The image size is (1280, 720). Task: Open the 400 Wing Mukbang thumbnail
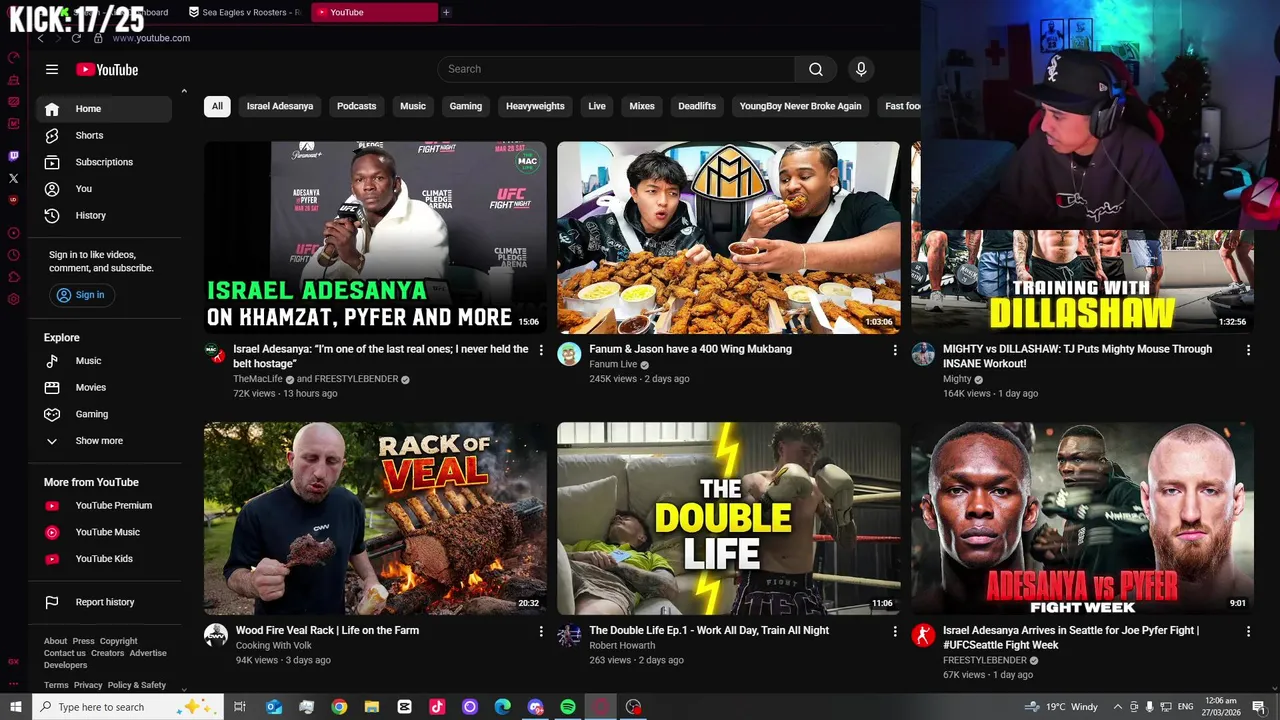pyautogui.click(x=728, y=237)
